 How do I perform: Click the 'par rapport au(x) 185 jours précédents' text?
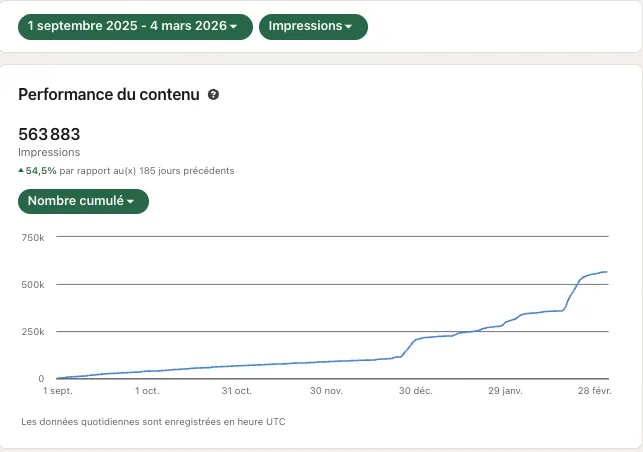pyautogui.click(x=147, y=171)
